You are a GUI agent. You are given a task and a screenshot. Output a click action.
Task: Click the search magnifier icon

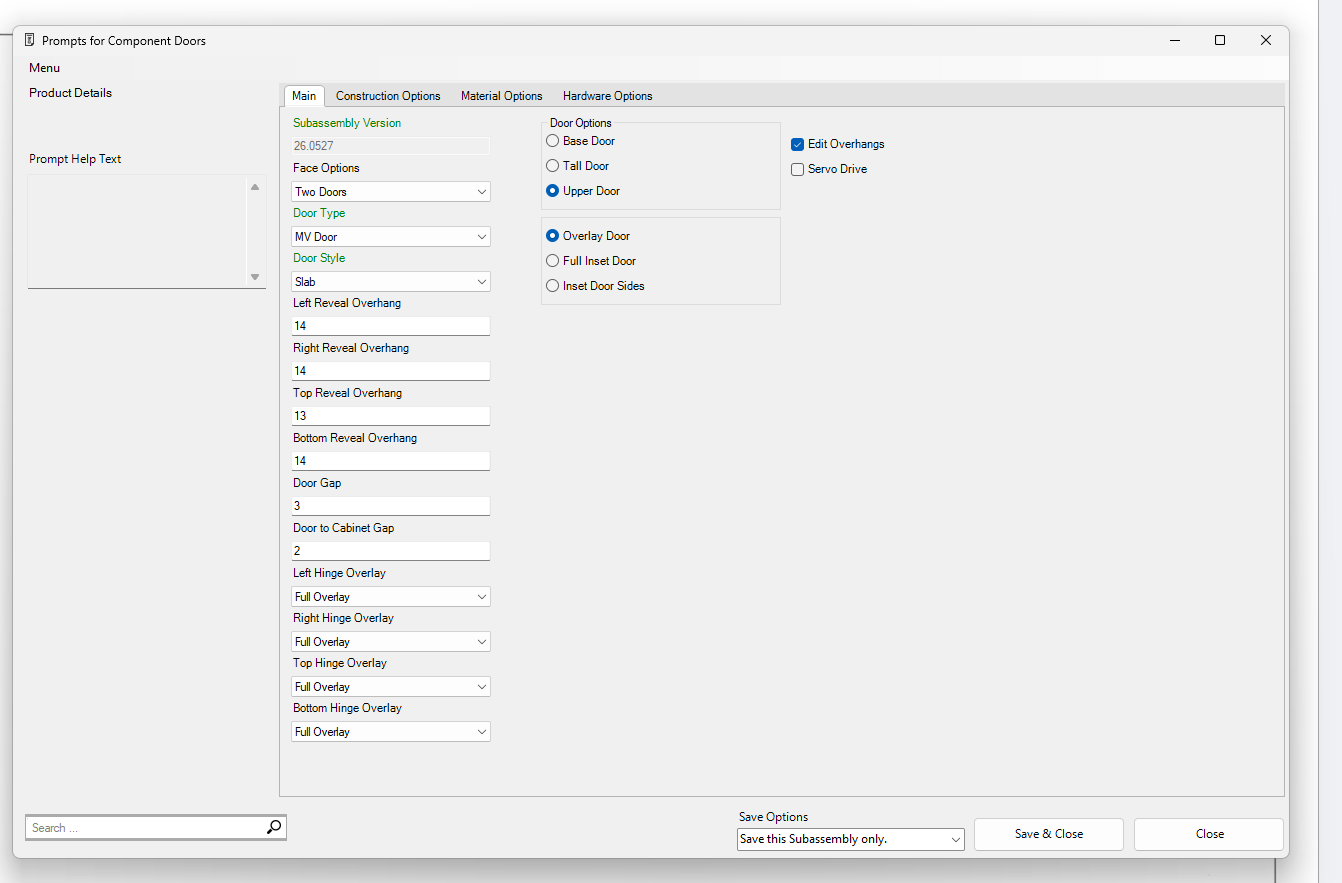click(x=274, y=827)
